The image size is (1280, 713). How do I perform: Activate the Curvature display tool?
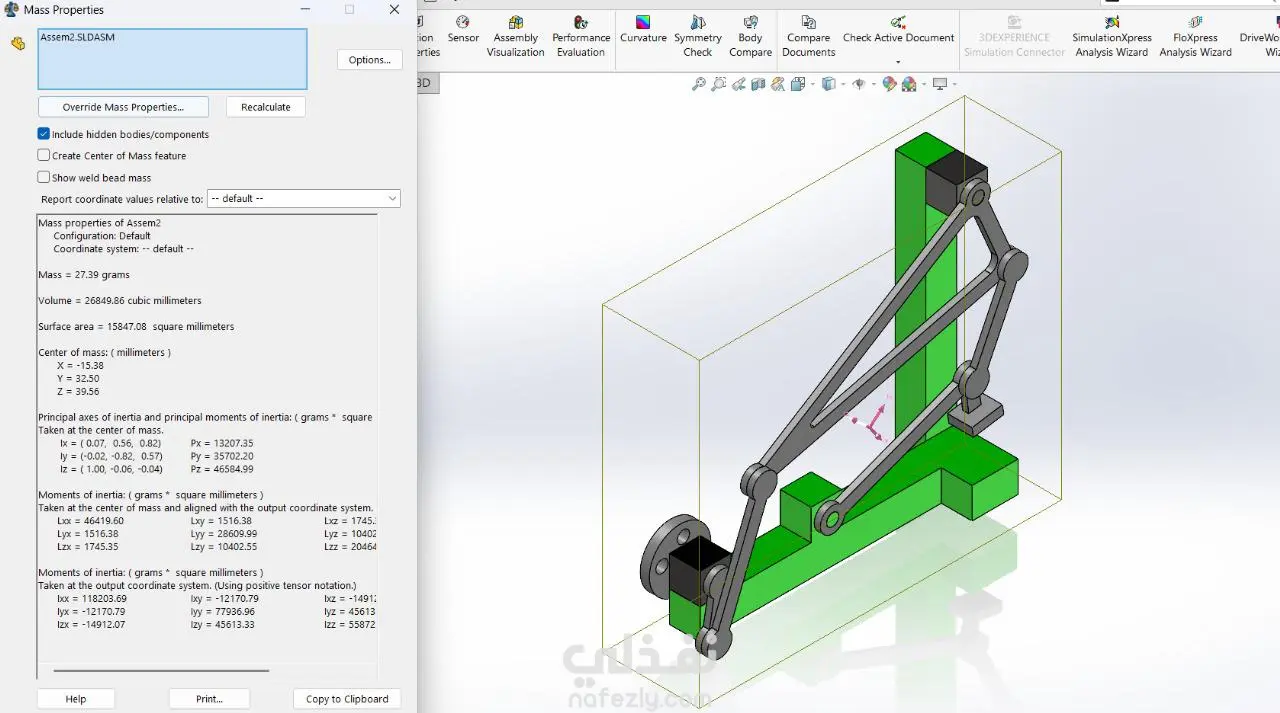pos(643,30)
